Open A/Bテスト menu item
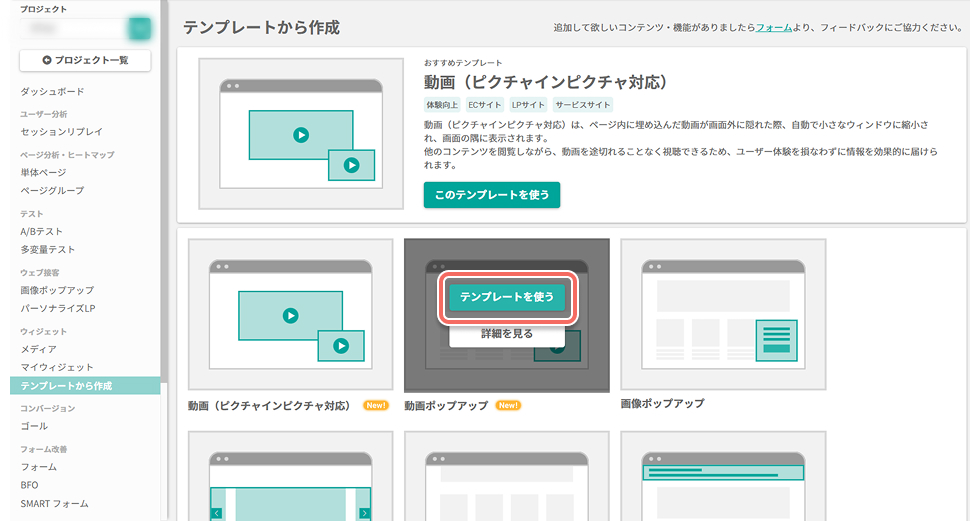 tap(41, 231)
